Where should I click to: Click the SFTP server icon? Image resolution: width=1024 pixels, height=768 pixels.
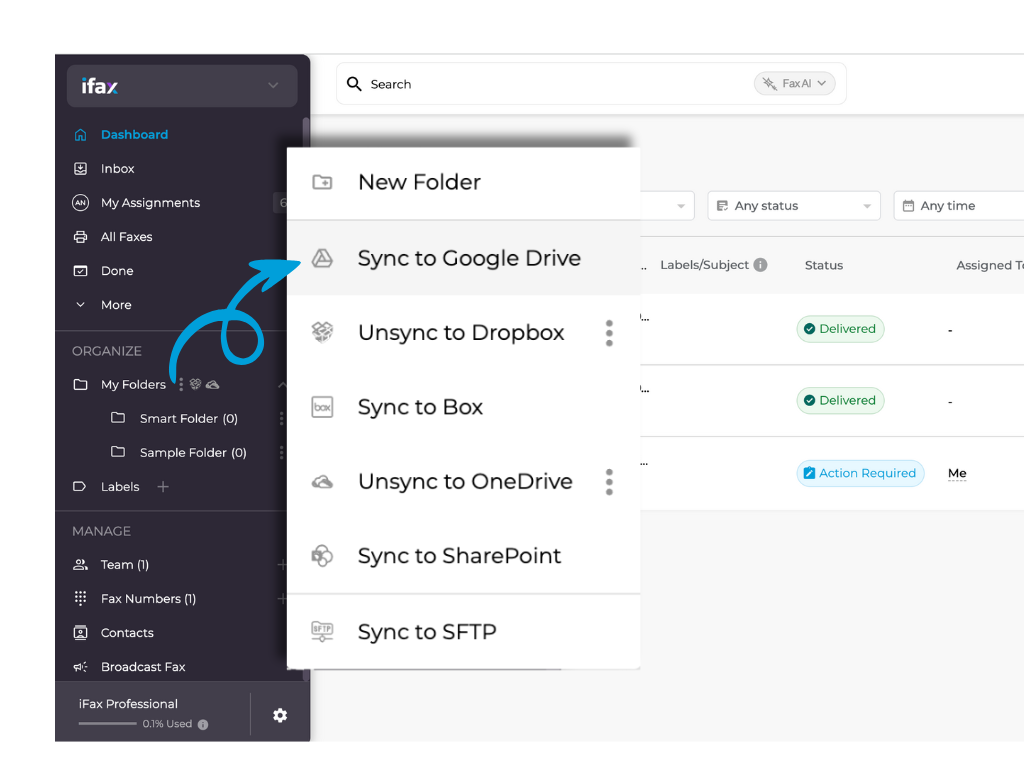[x=322, y=632]
